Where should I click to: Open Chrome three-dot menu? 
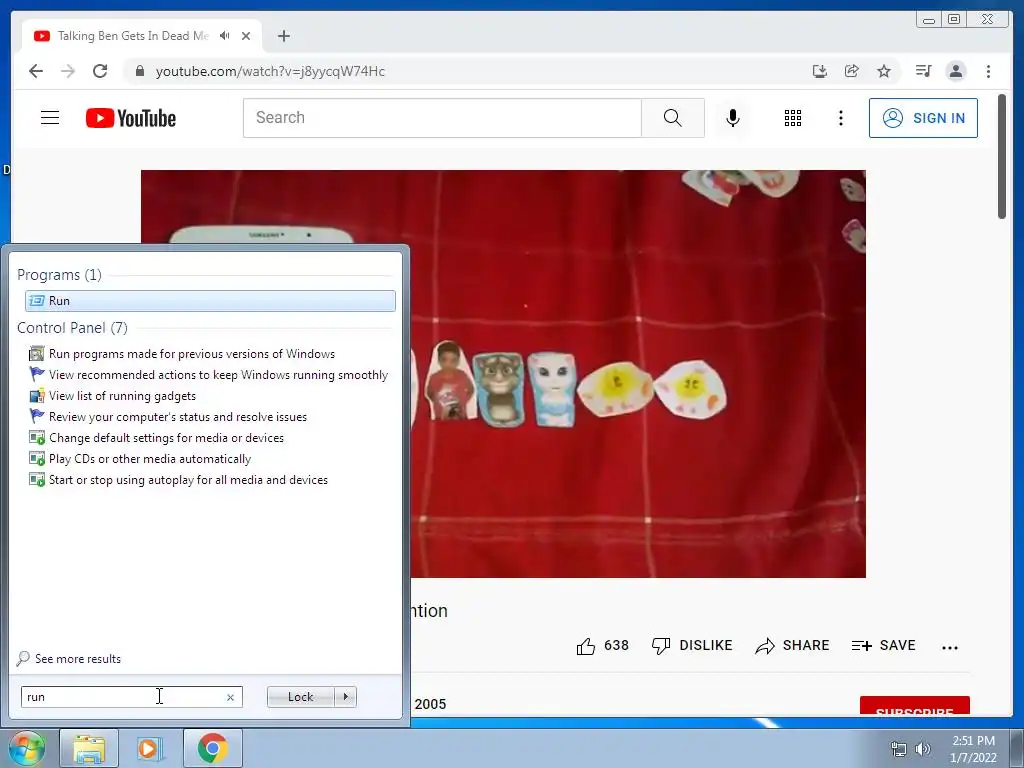pyautogui.click(x=988, y=71)
